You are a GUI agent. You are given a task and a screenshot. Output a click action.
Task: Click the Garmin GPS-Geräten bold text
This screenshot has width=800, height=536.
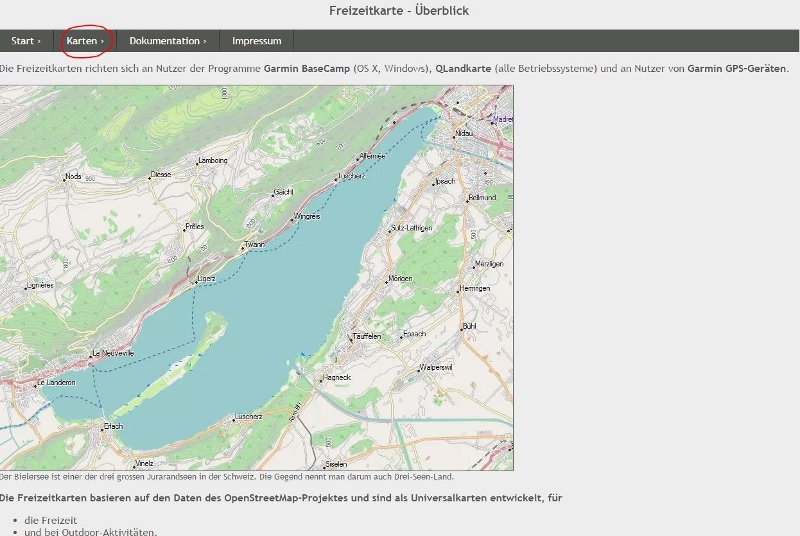click(737, 69)
